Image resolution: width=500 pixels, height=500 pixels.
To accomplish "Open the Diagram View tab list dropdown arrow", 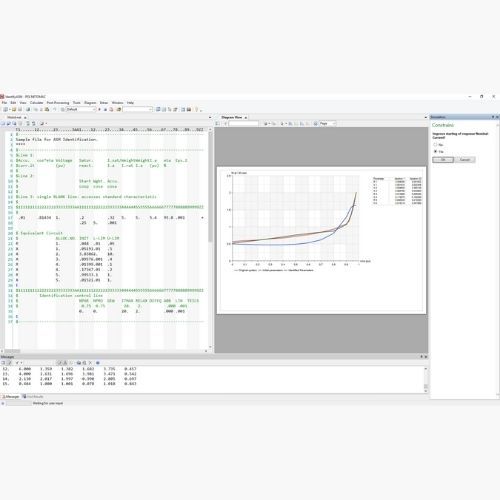I will tap(426, 117).
